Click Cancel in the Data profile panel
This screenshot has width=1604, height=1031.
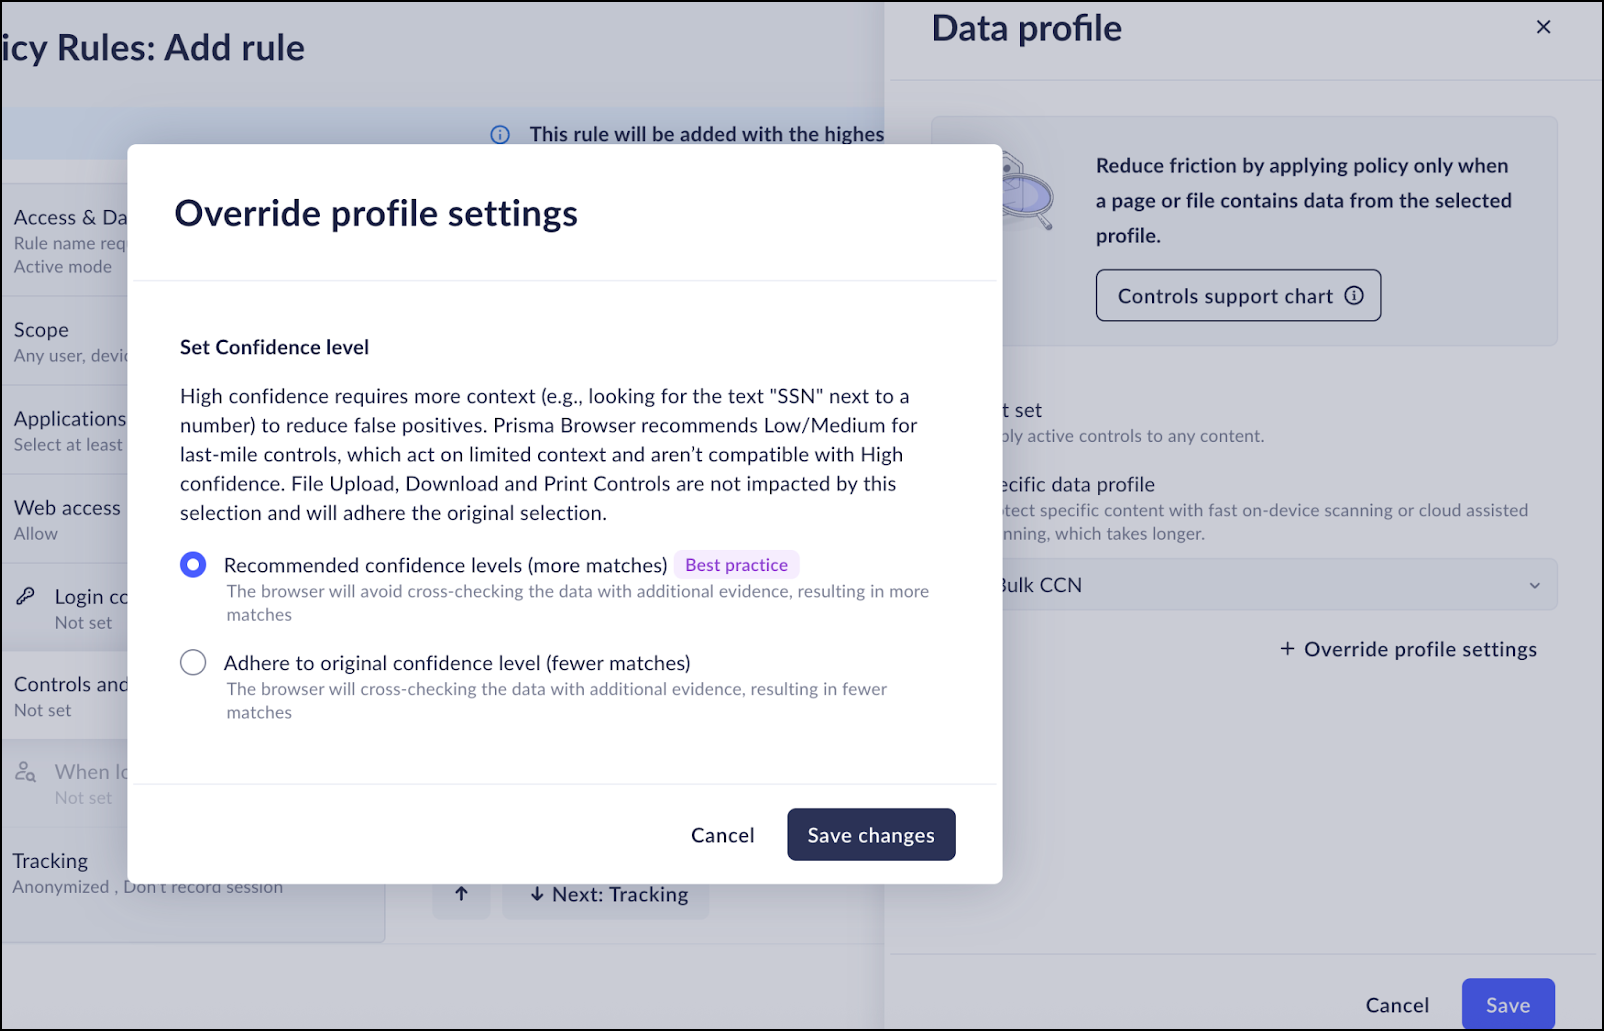tap(1397, 1005)
